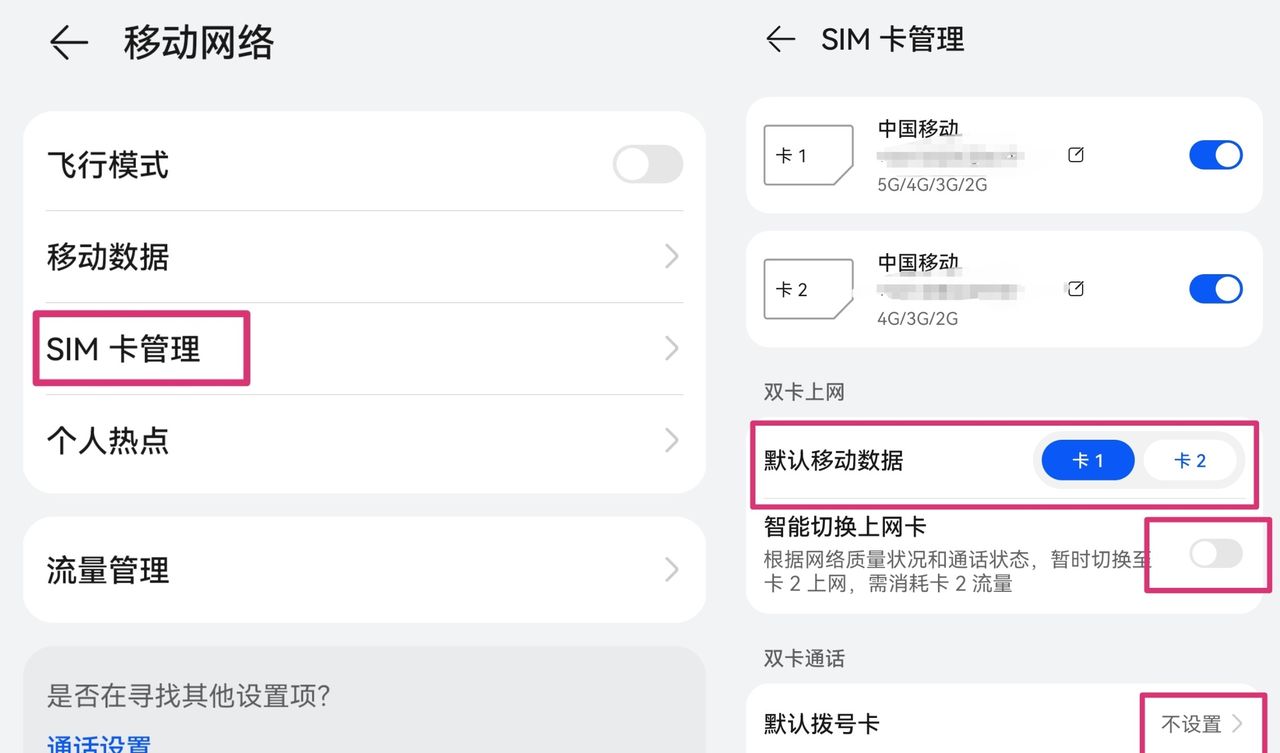Click the 卡 1 SIM card icon
Screen dimensions: 1280x753
click(x=808, y=155)
